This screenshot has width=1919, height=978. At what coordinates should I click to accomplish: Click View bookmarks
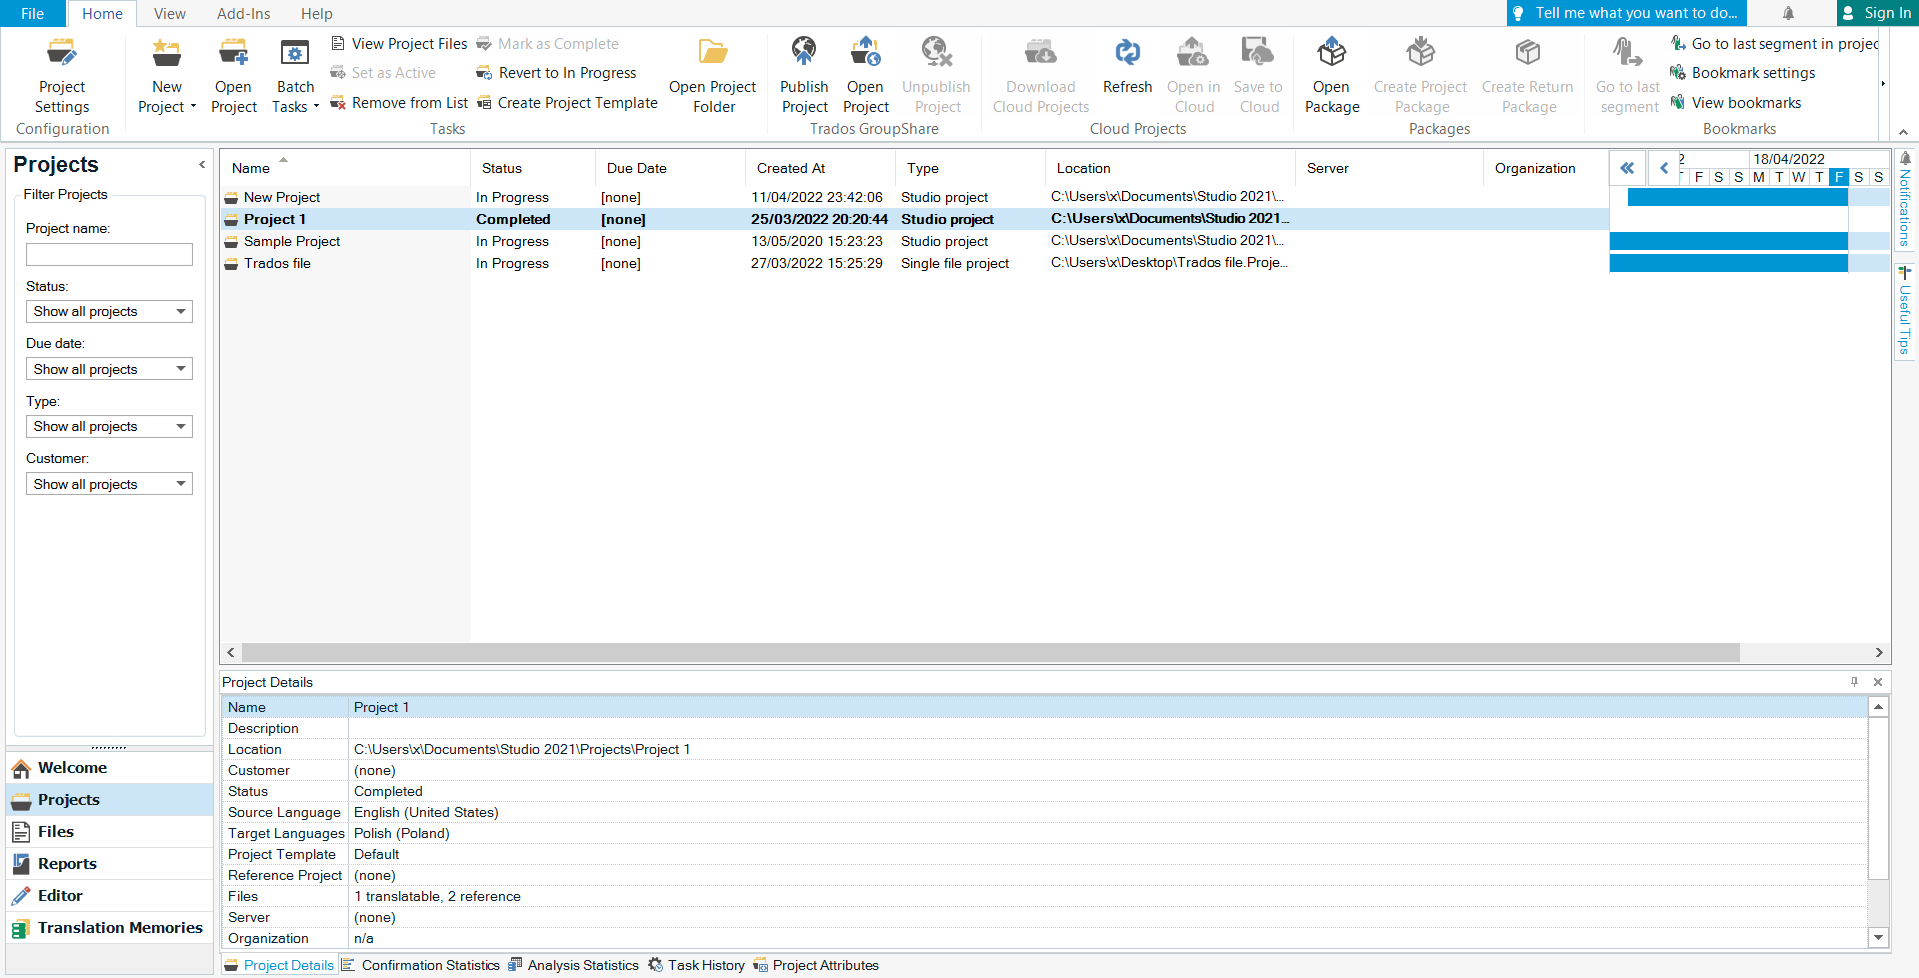point(1736,103)
